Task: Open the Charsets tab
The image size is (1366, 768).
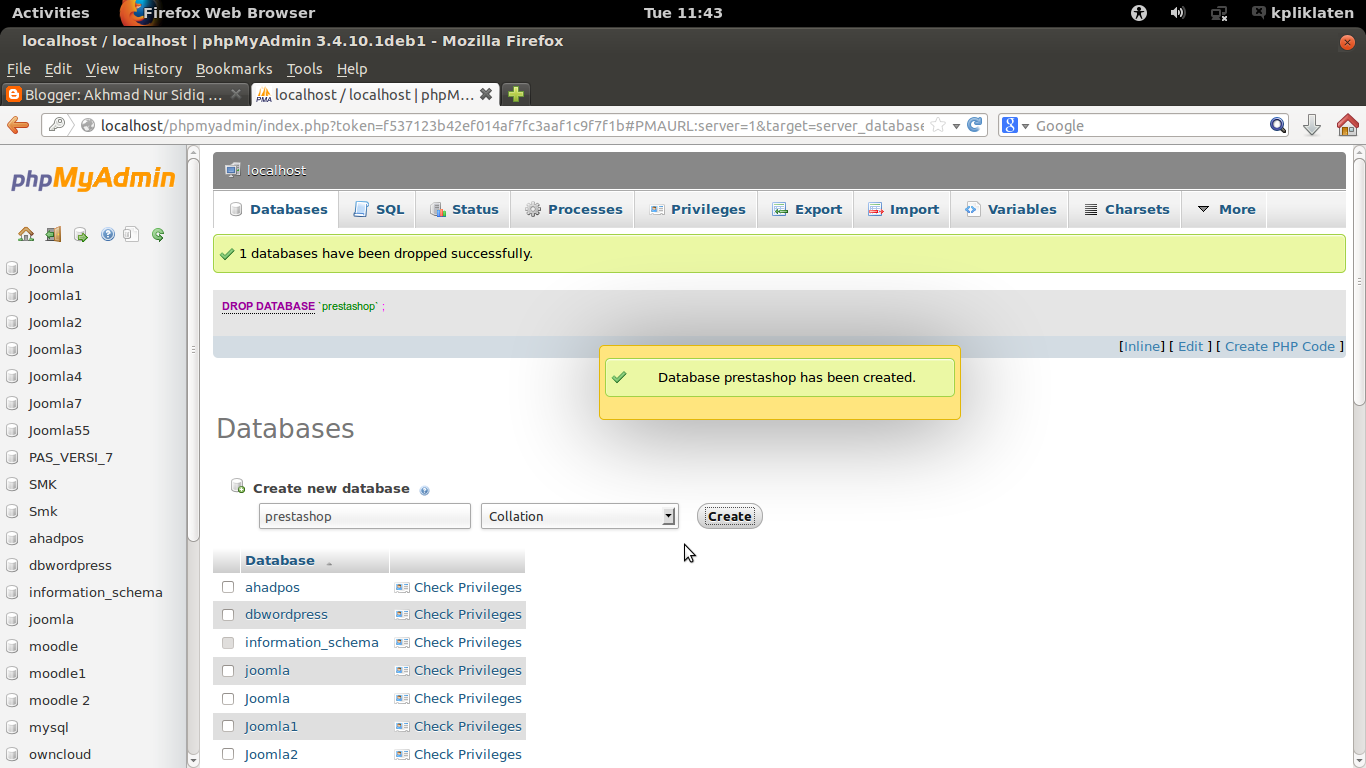Action: [x=1126, y=209]
